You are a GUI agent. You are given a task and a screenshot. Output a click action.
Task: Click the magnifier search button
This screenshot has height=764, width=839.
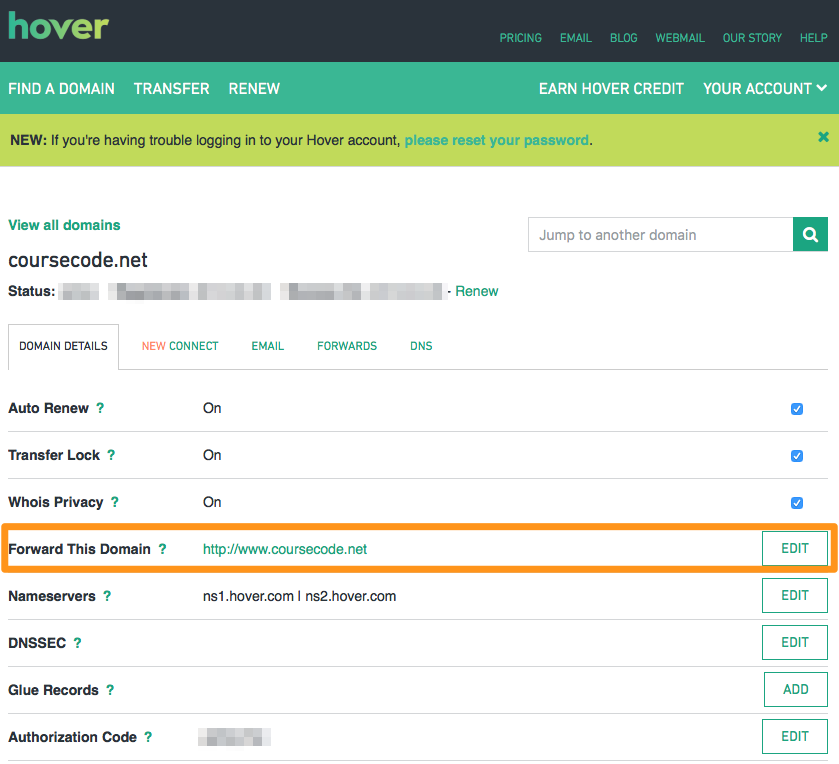click(x=810, y=234)
